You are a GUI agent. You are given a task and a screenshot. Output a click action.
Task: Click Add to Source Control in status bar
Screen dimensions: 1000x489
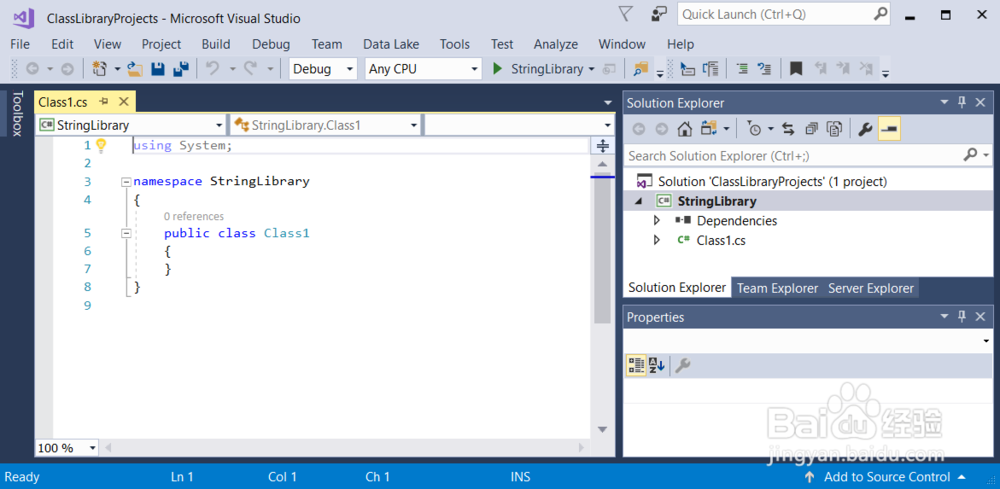(x=886, y=477)
